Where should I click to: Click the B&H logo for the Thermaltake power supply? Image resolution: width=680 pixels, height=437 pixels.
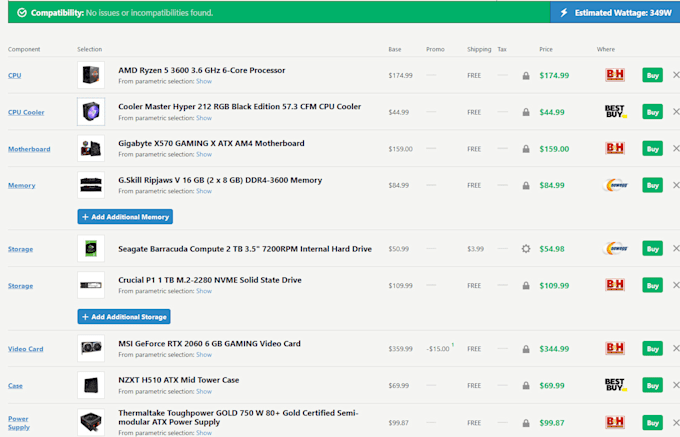pos(615,422)
